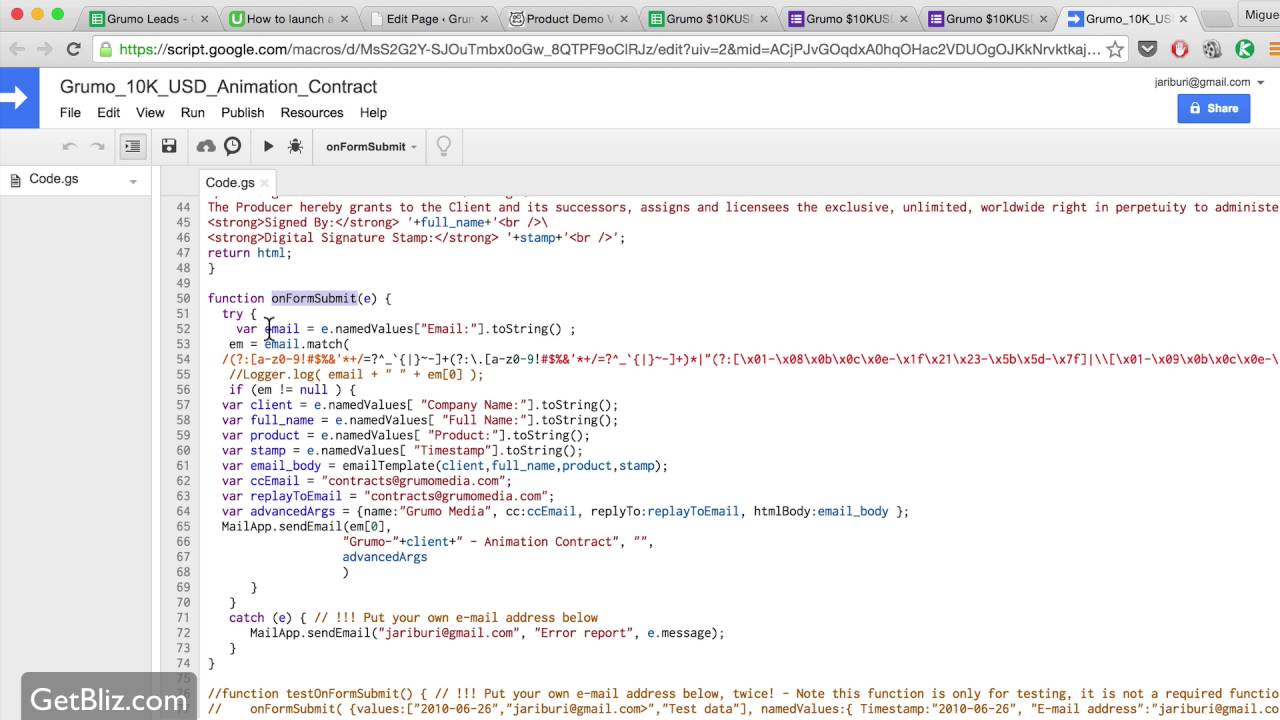The height and width of the screenshot is (720, 1280).
Task: Close the Code.gs editor tab
Action: point(264,183)
